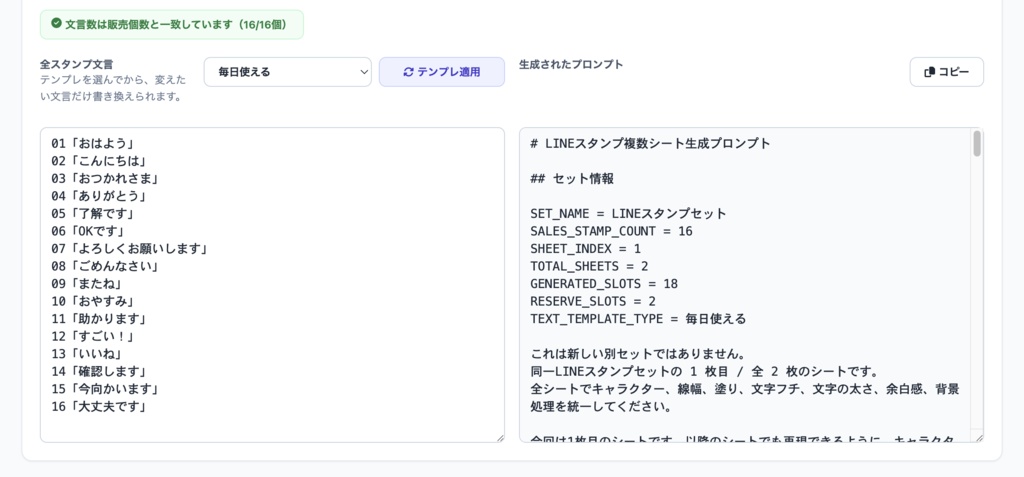
Task: Apply template with テンプレ適用 button
Action: pos(441,72)
